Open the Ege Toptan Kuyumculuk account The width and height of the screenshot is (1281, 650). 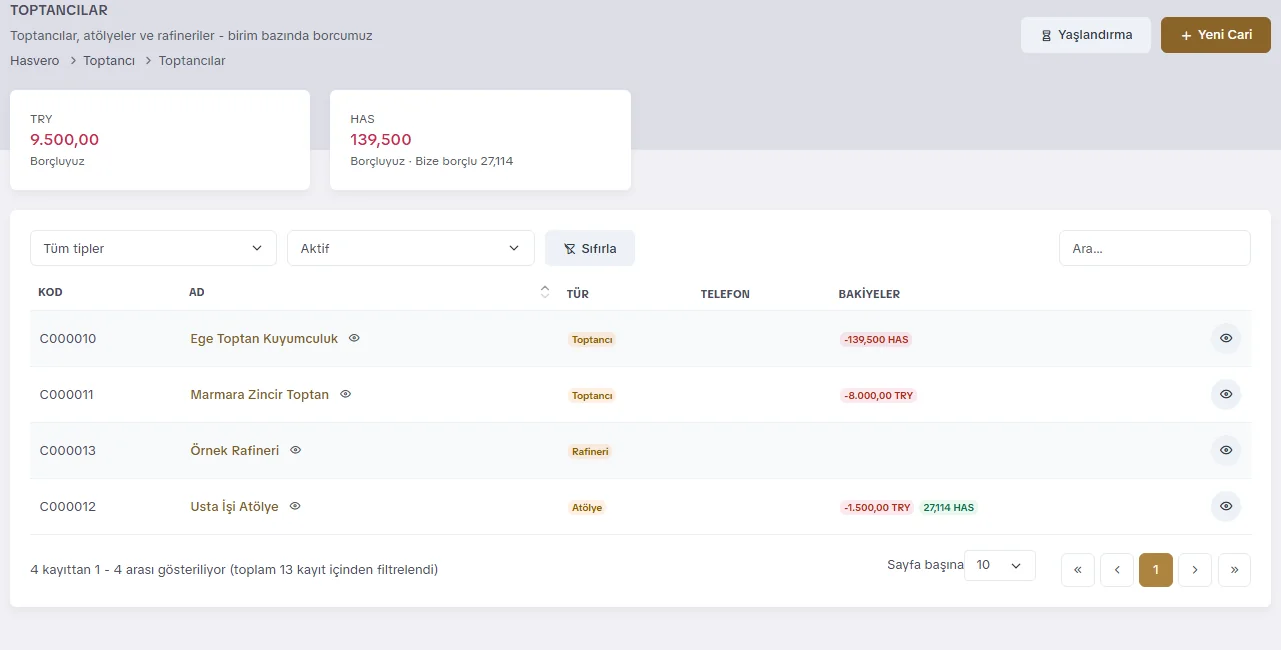[x=264, y=339]
